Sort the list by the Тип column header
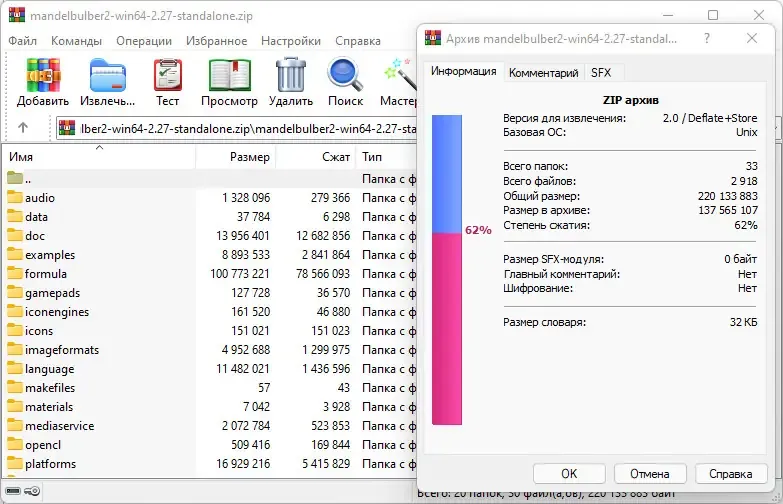This screenshot has height=504, width=783. tap(386, 157)
